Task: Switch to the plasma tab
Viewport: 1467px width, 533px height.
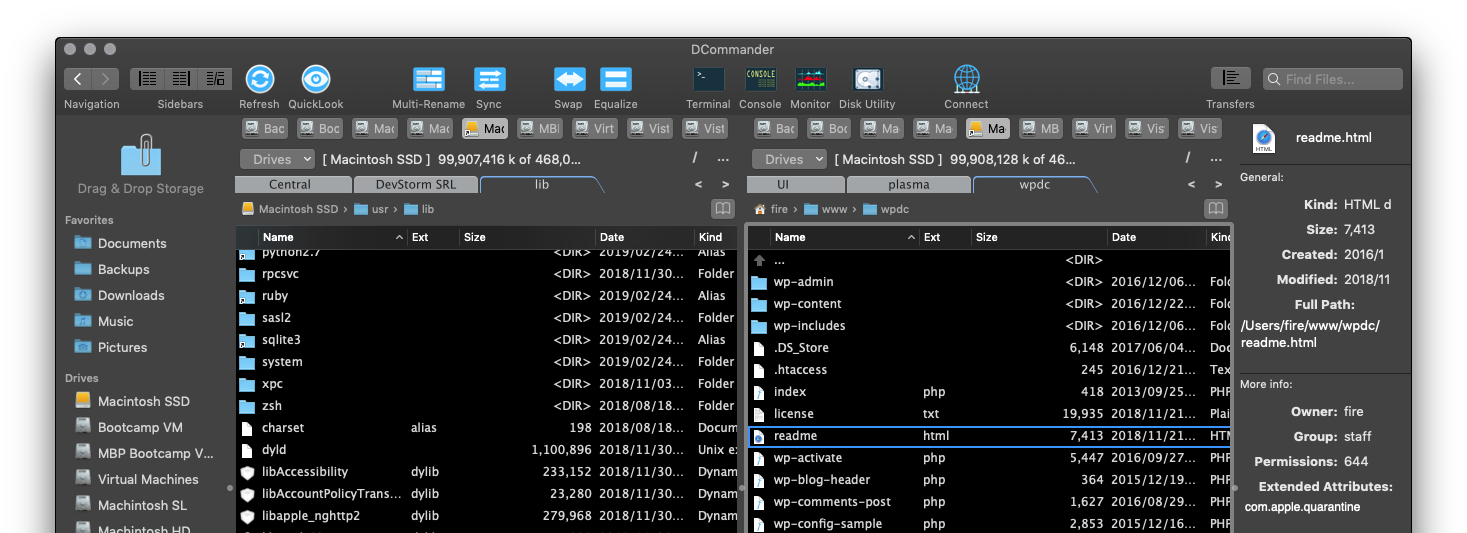Action: pyautogui.click(x=908, y=184)
